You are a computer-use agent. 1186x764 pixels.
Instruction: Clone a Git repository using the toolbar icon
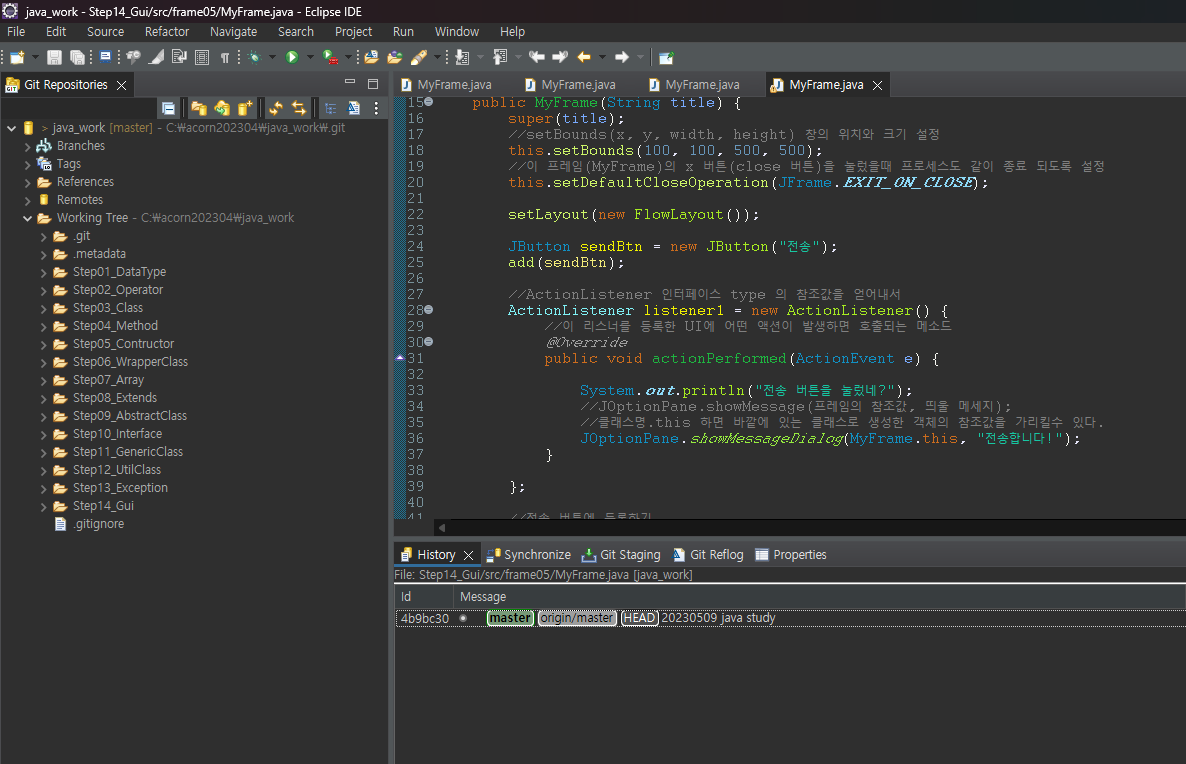(221, 108)
